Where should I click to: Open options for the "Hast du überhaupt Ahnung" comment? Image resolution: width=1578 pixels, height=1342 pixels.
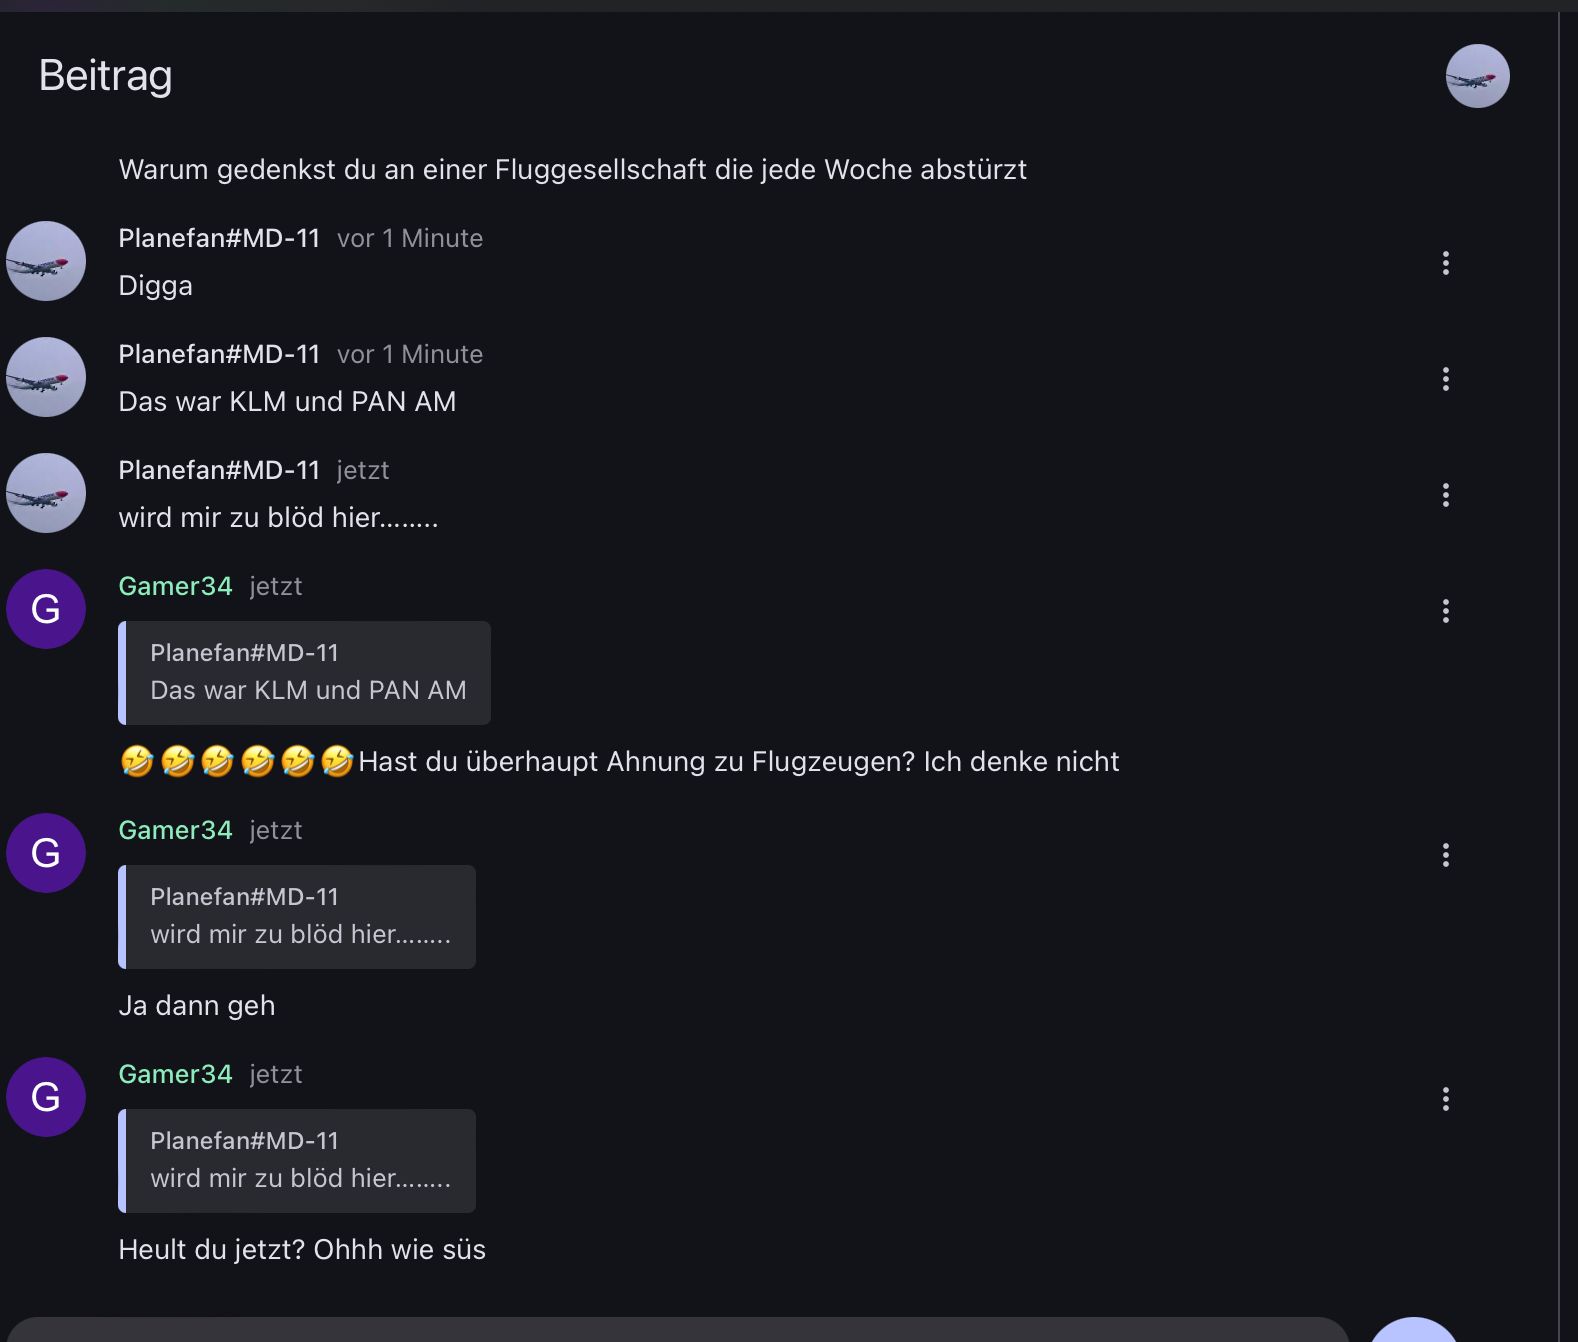tap(1445, 611)
